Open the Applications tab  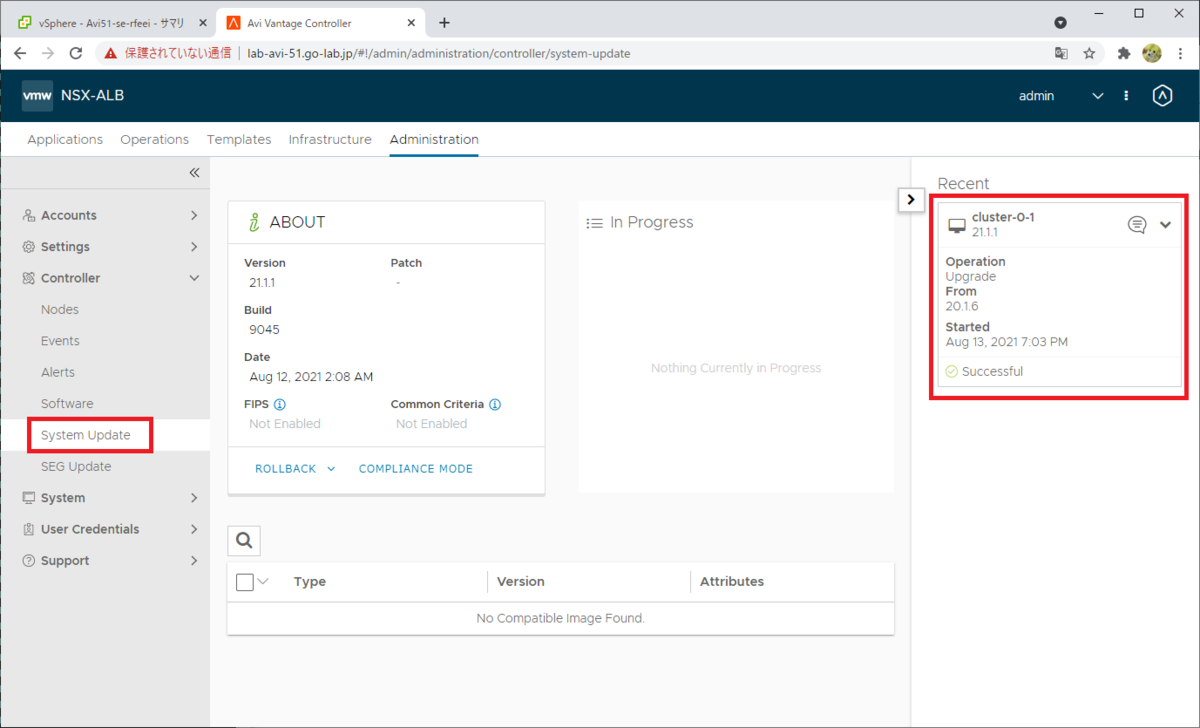pos(65,140)
